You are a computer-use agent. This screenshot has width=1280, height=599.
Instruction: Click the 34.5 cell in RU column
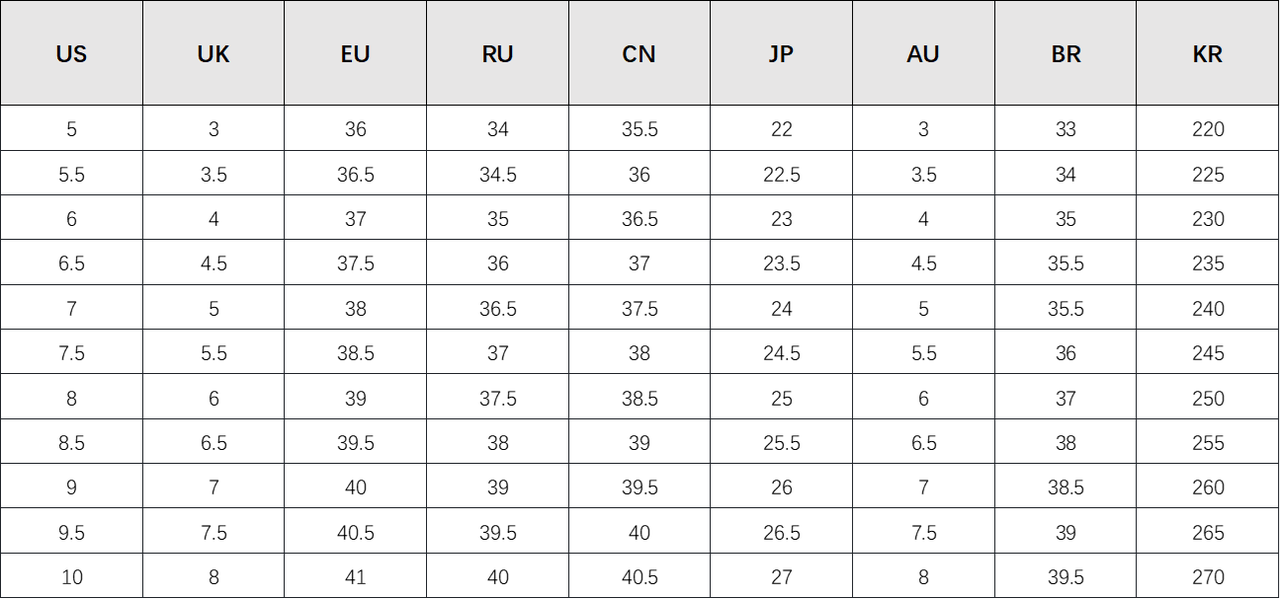tap(497, 175)
